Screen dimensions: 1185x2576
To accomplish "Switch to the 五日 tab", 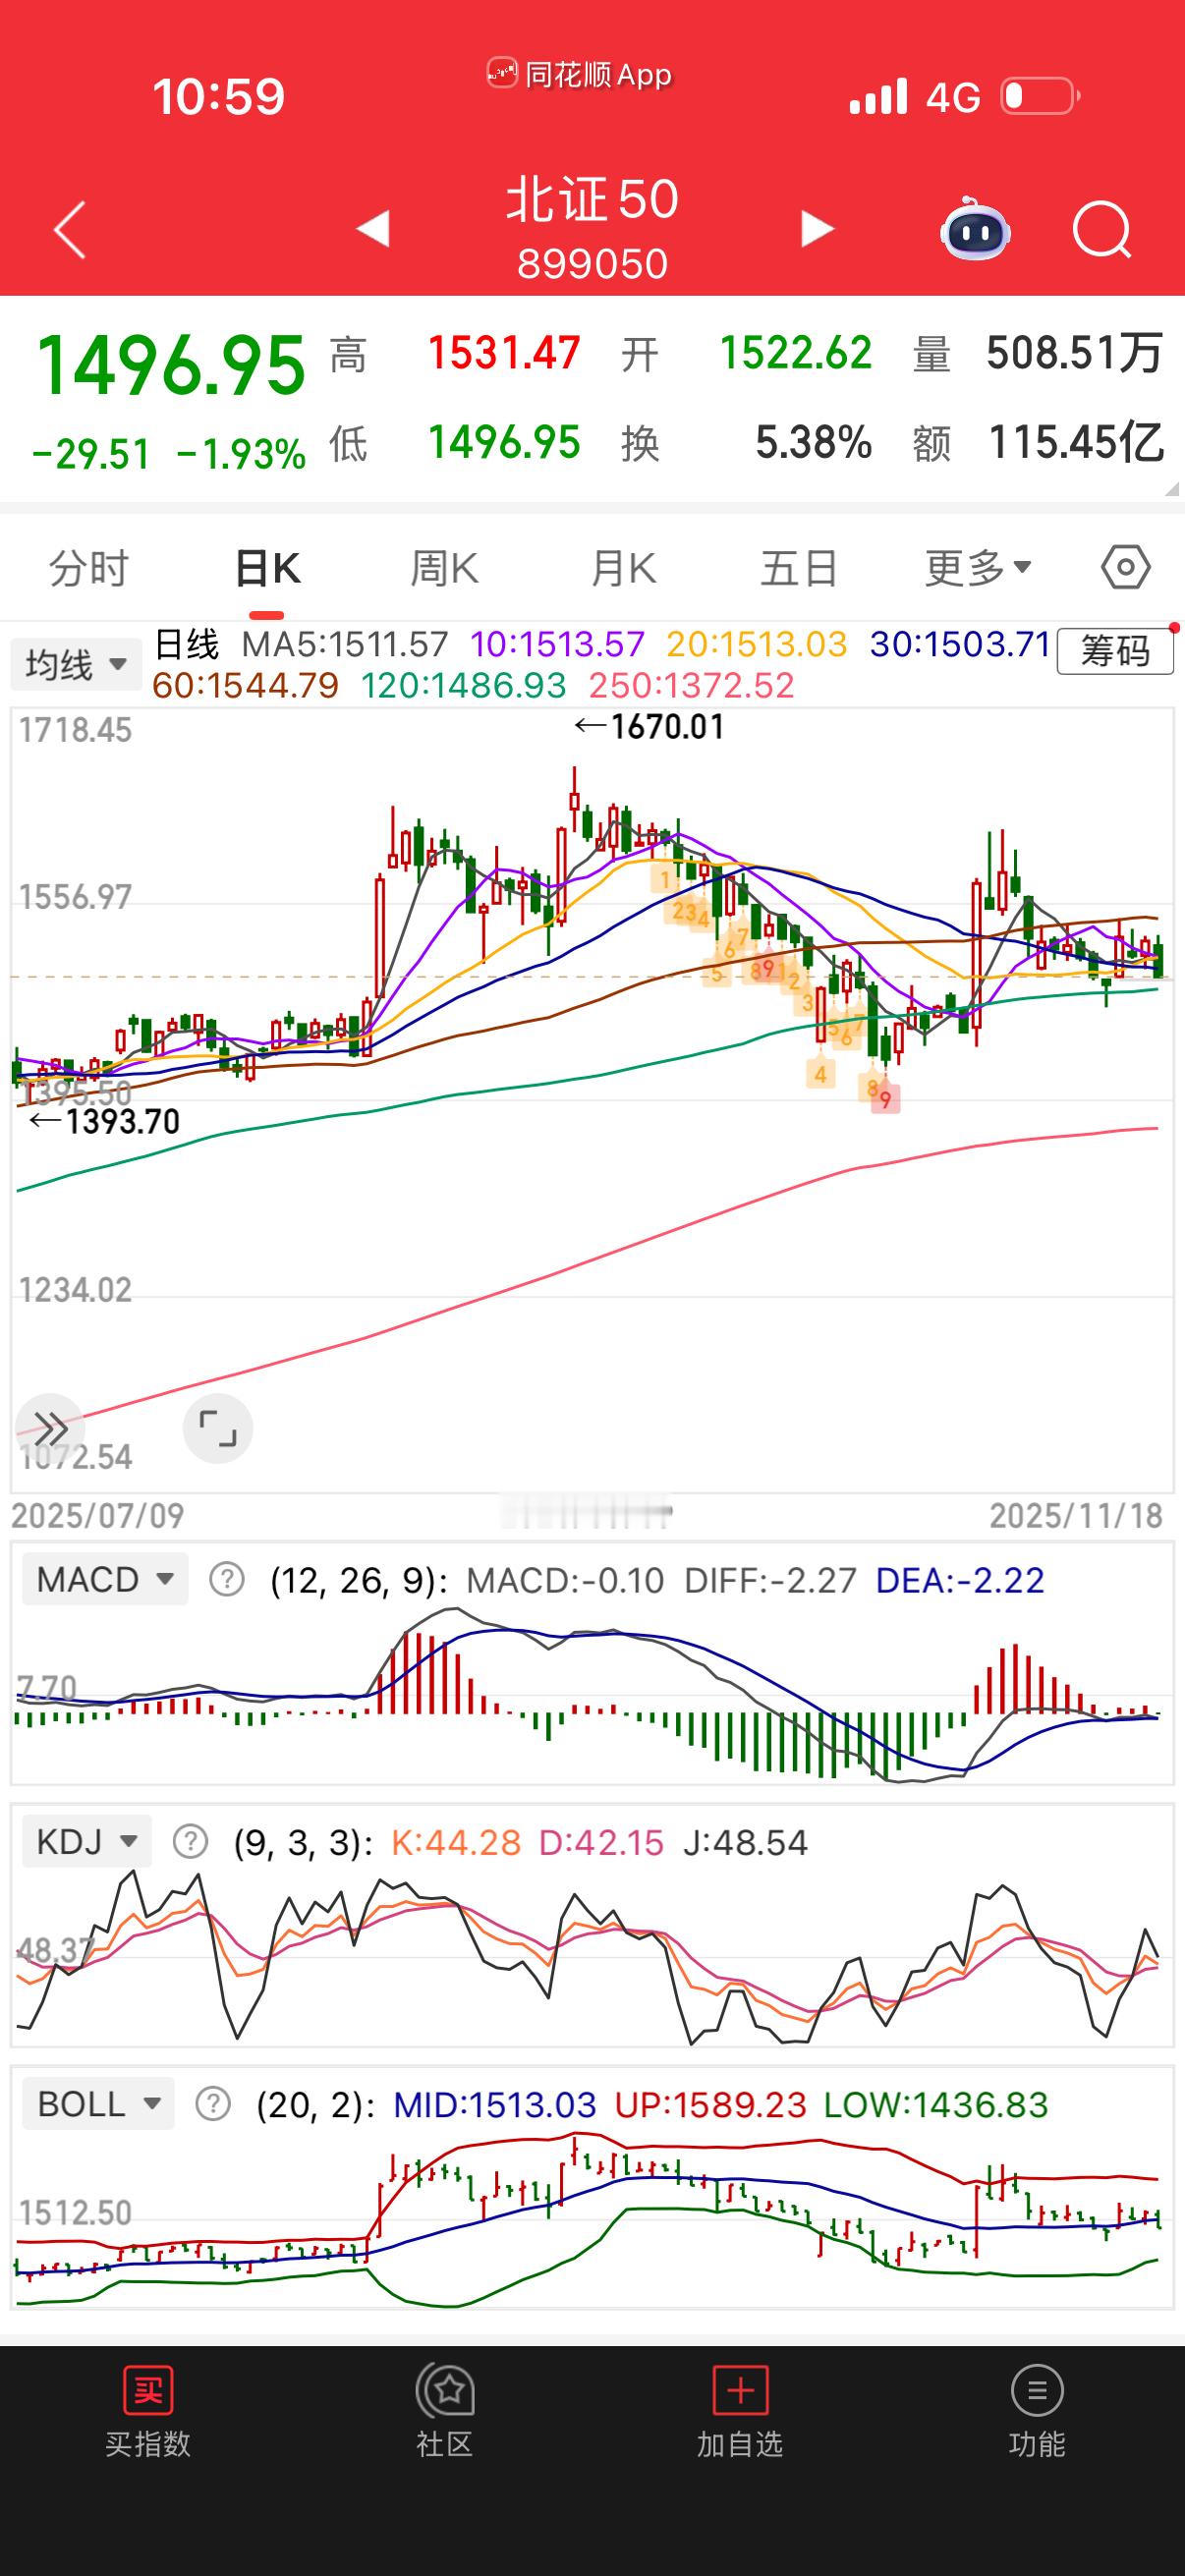I will point(799,568).
